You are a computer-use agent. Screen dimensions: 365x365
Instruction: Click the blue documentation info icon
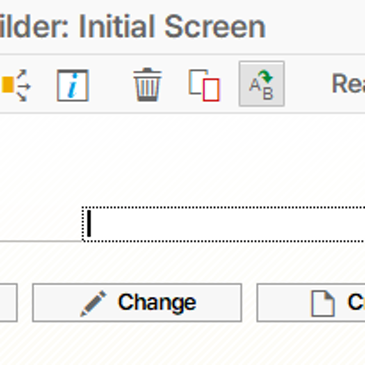tap(72, 85)
